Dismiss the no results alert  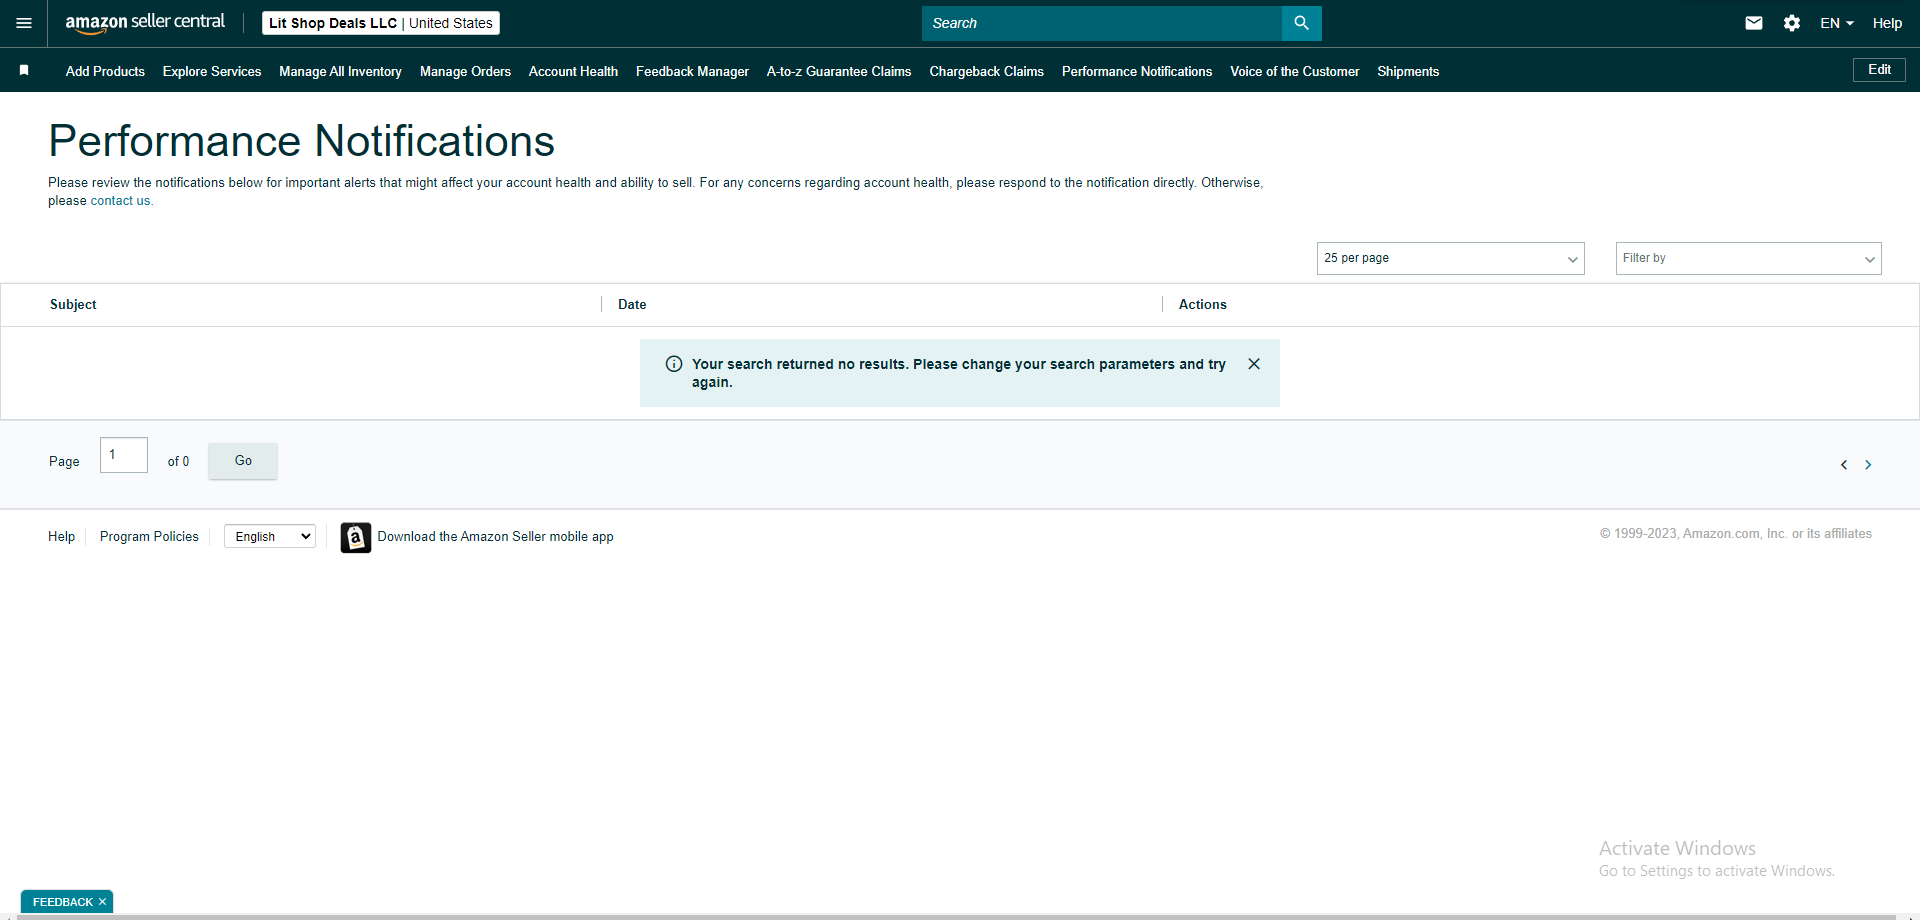click(x=1254, y=364)
